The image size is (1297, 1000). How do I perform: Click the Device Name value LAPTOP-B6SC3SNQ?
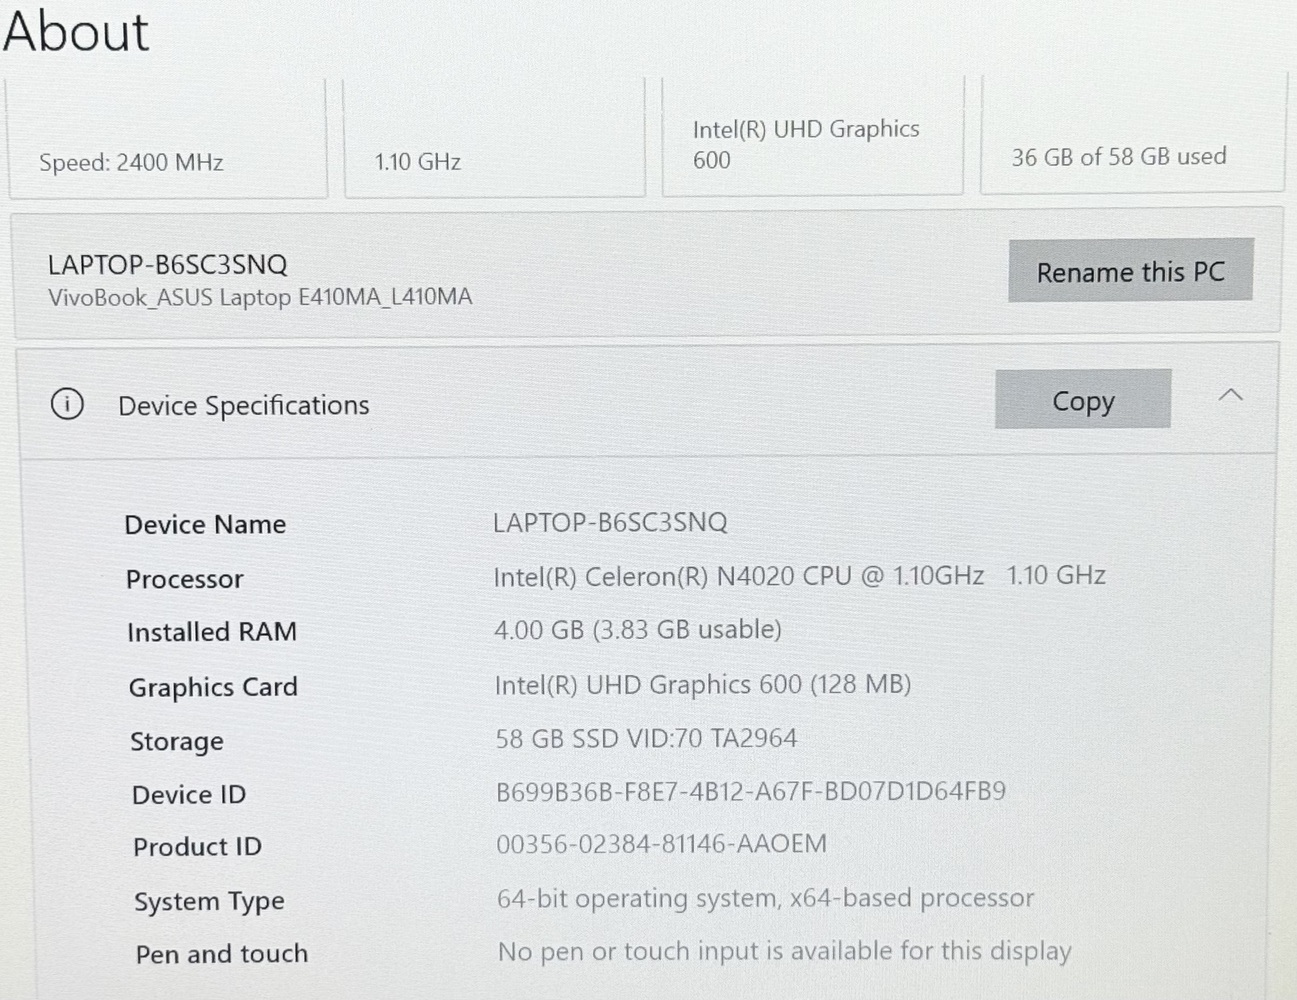point(610,522)
